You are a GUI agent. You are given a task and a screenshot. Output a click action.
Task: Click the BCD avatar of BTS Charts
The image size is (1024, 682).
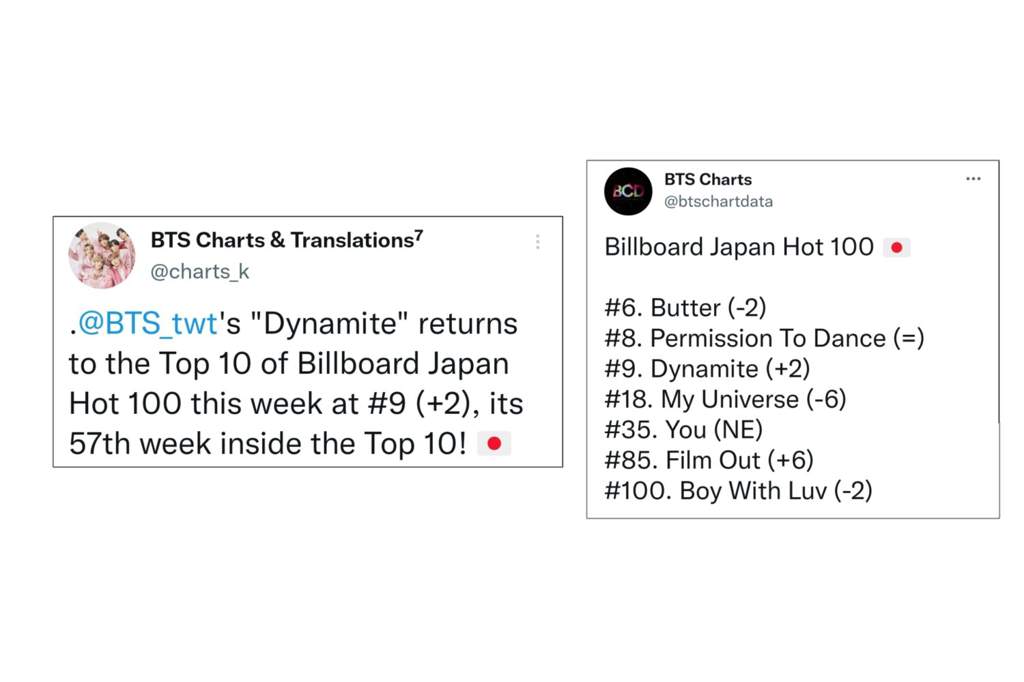point(628,191)
